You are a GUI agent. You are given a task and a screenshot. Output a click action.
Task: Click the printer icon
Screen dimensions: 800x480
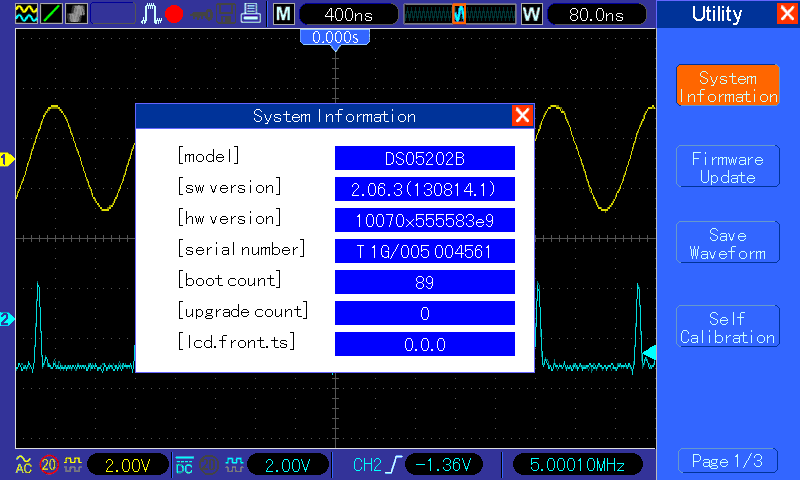click(251, 13)
